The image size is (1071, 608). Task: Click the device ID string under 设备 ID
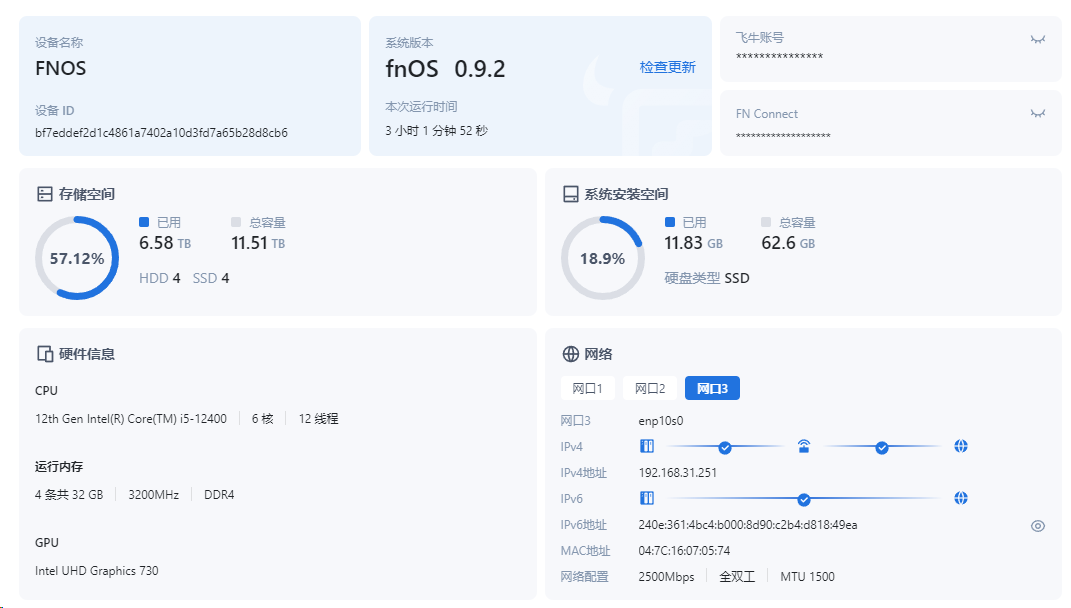161,132
